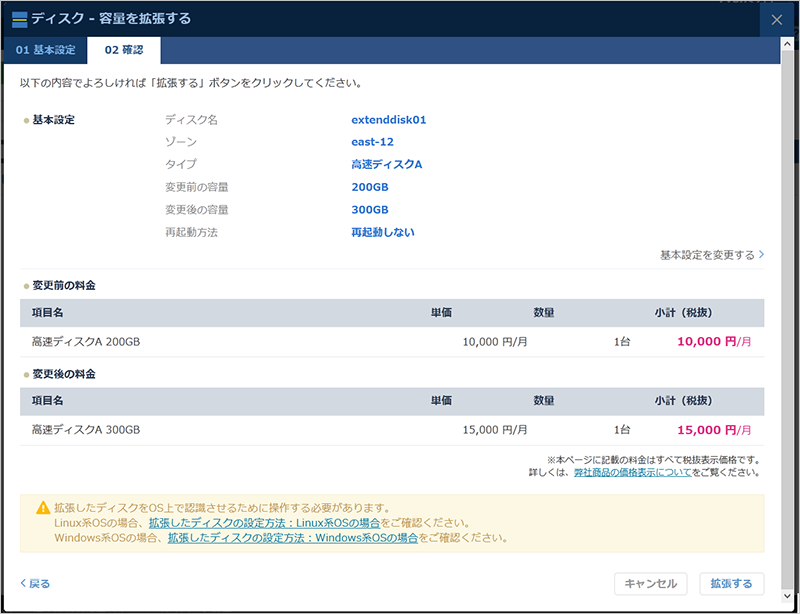Click the zone value east-12

(x=372, y=142)
